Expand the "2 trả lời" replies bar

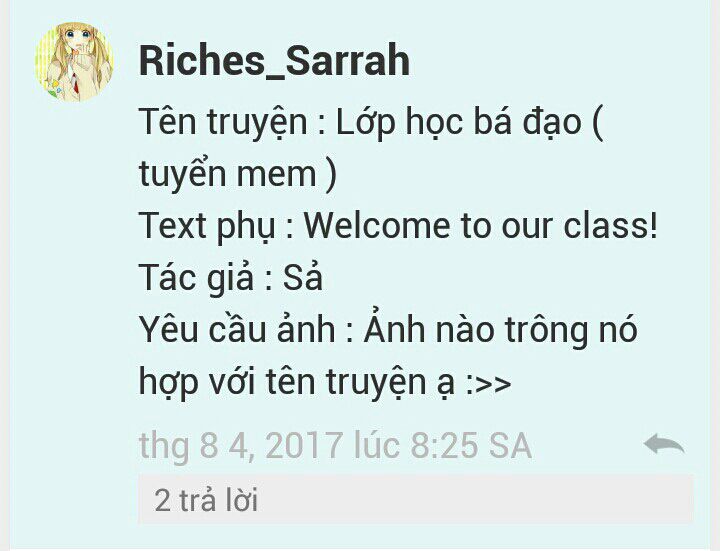tap(415, 499)
